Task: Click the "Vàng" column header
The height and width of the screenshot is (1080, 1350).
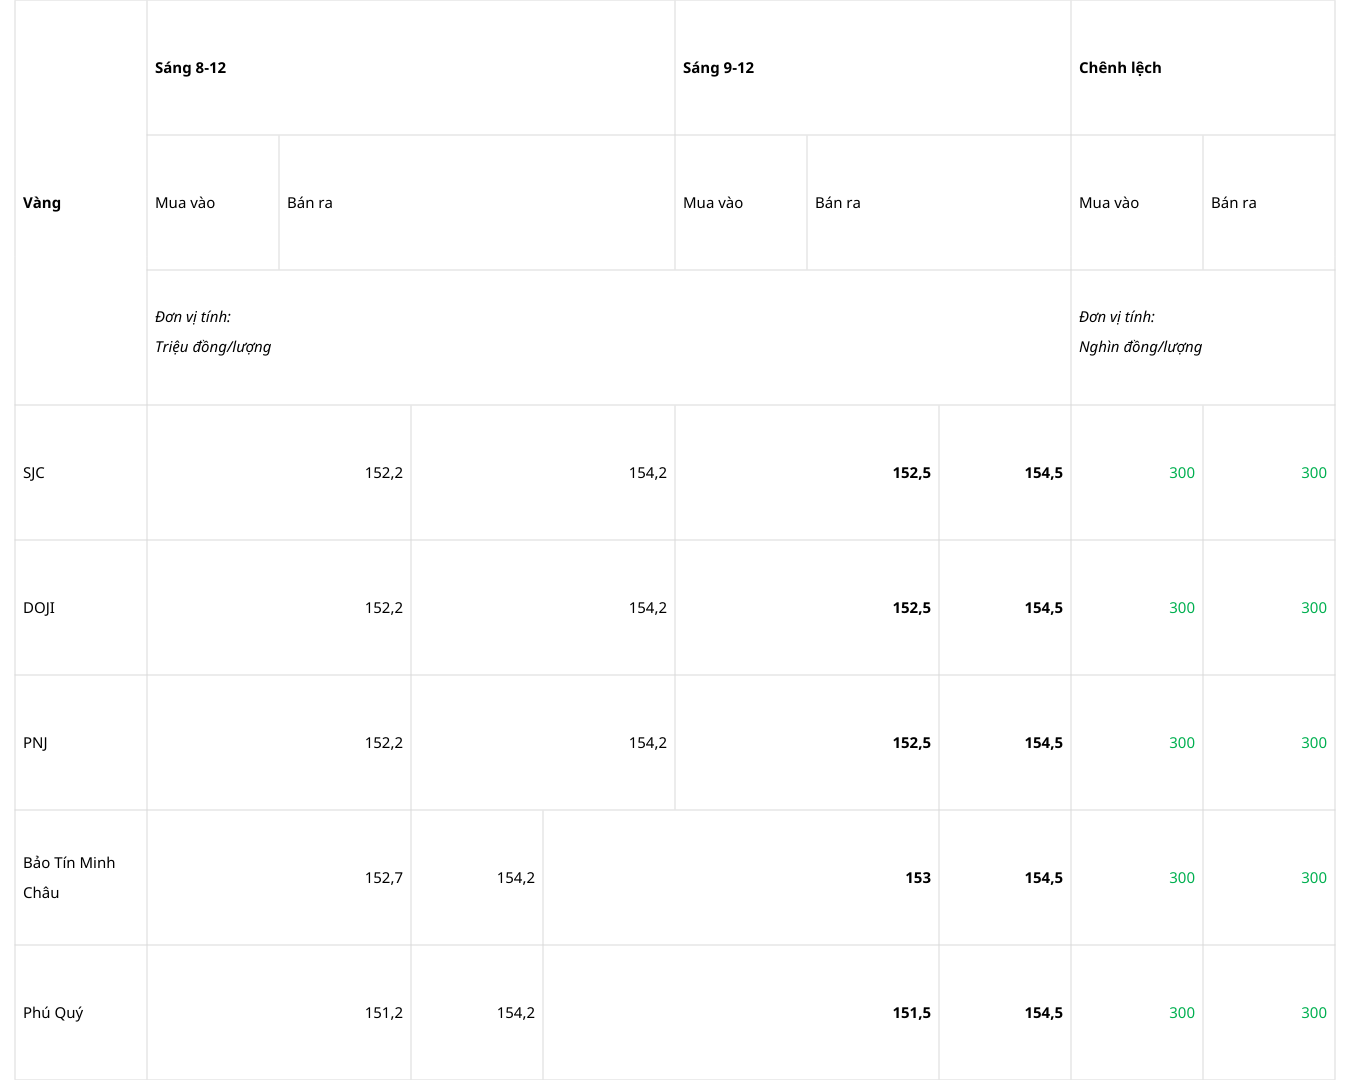Action: (x=42, y=203)
